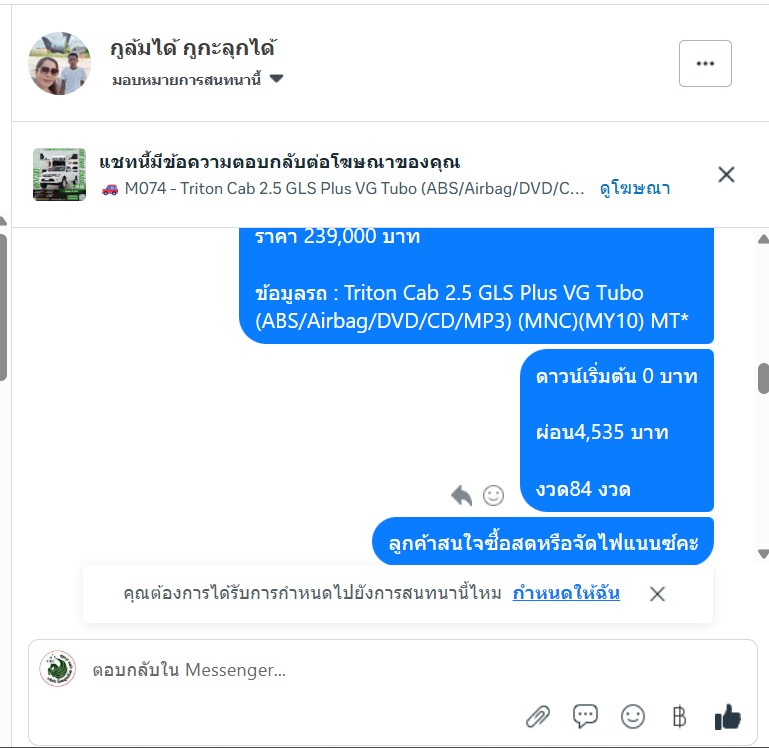React to message with smiley icon

click(493, 495)
